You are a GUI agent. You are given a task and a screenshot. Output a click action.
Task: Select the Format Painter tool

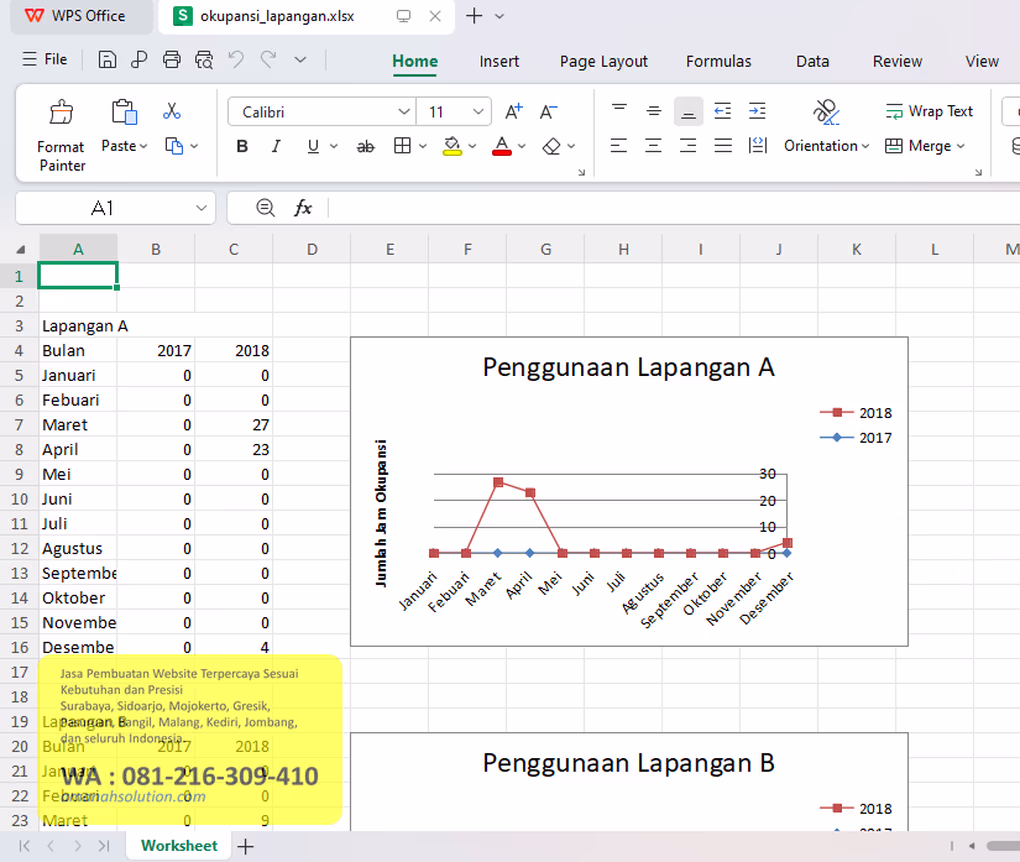(61, 137)
